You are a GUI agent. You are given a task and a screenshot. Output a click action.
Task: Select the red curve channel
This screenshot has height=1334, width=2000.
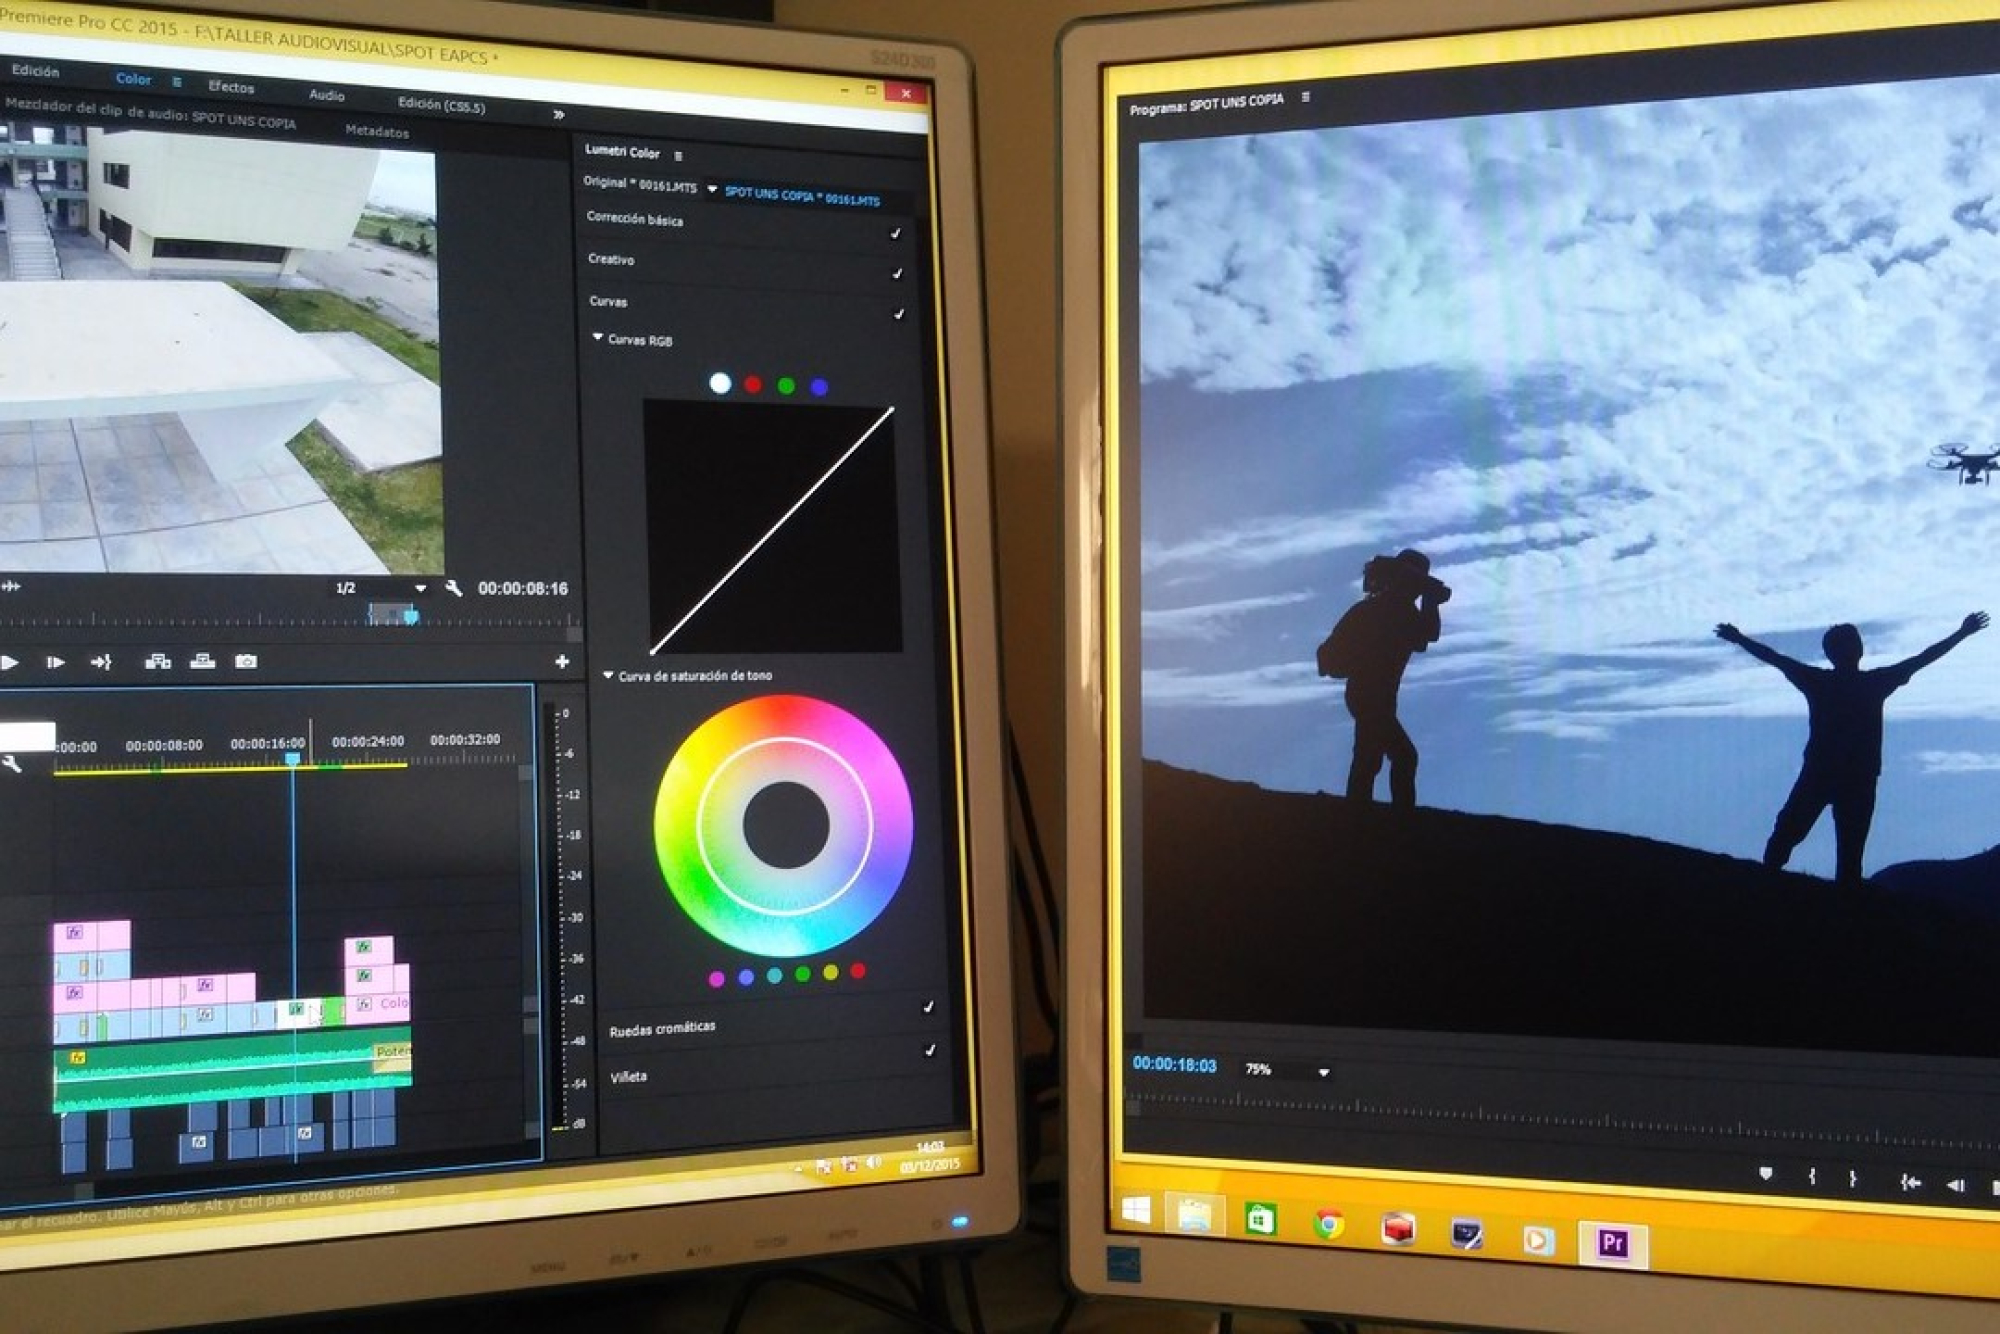click(753, 384)
